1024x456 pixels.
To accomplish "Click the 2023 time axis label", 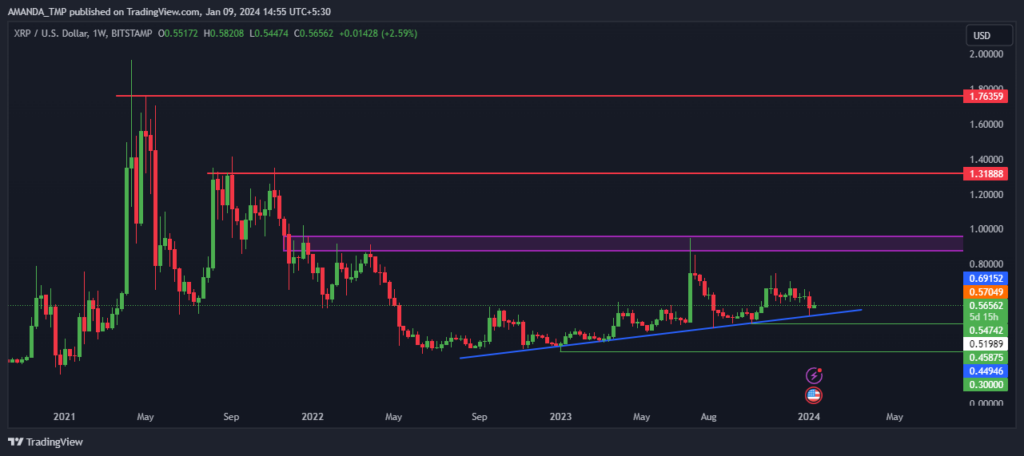I will (560, 416).
